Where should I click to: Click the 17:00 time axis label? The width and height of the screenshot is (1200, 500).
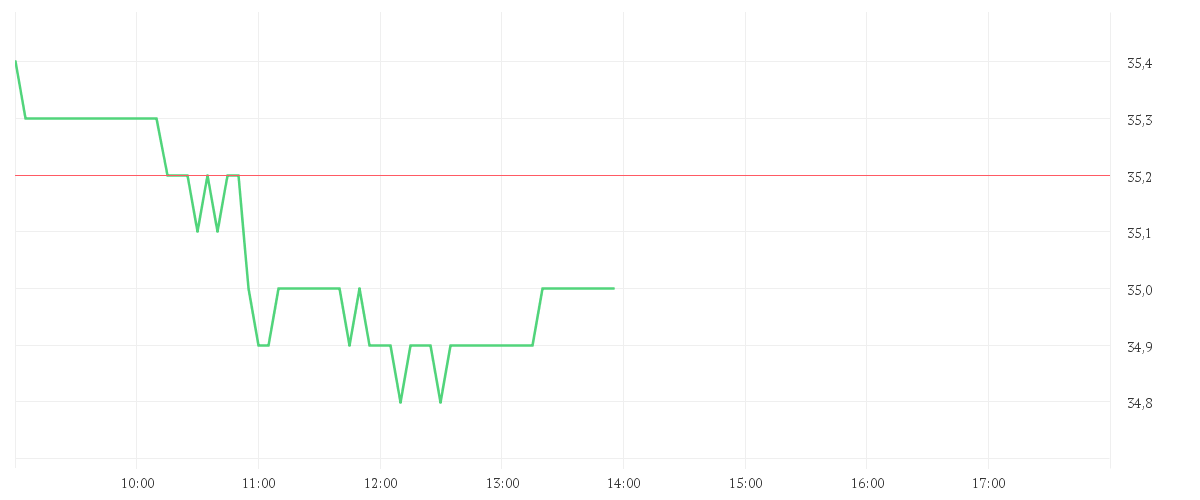pos(989,484)
